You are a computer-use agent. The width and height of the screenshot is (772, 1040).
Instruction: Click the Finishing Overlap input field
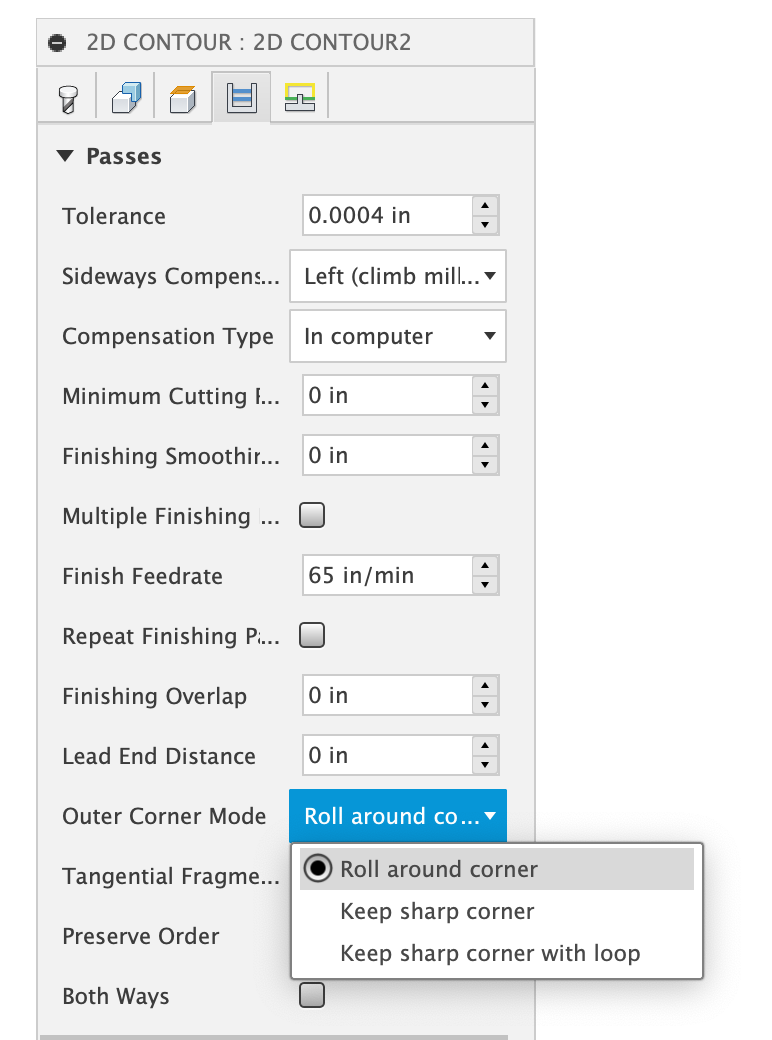(x=386, y=696)
